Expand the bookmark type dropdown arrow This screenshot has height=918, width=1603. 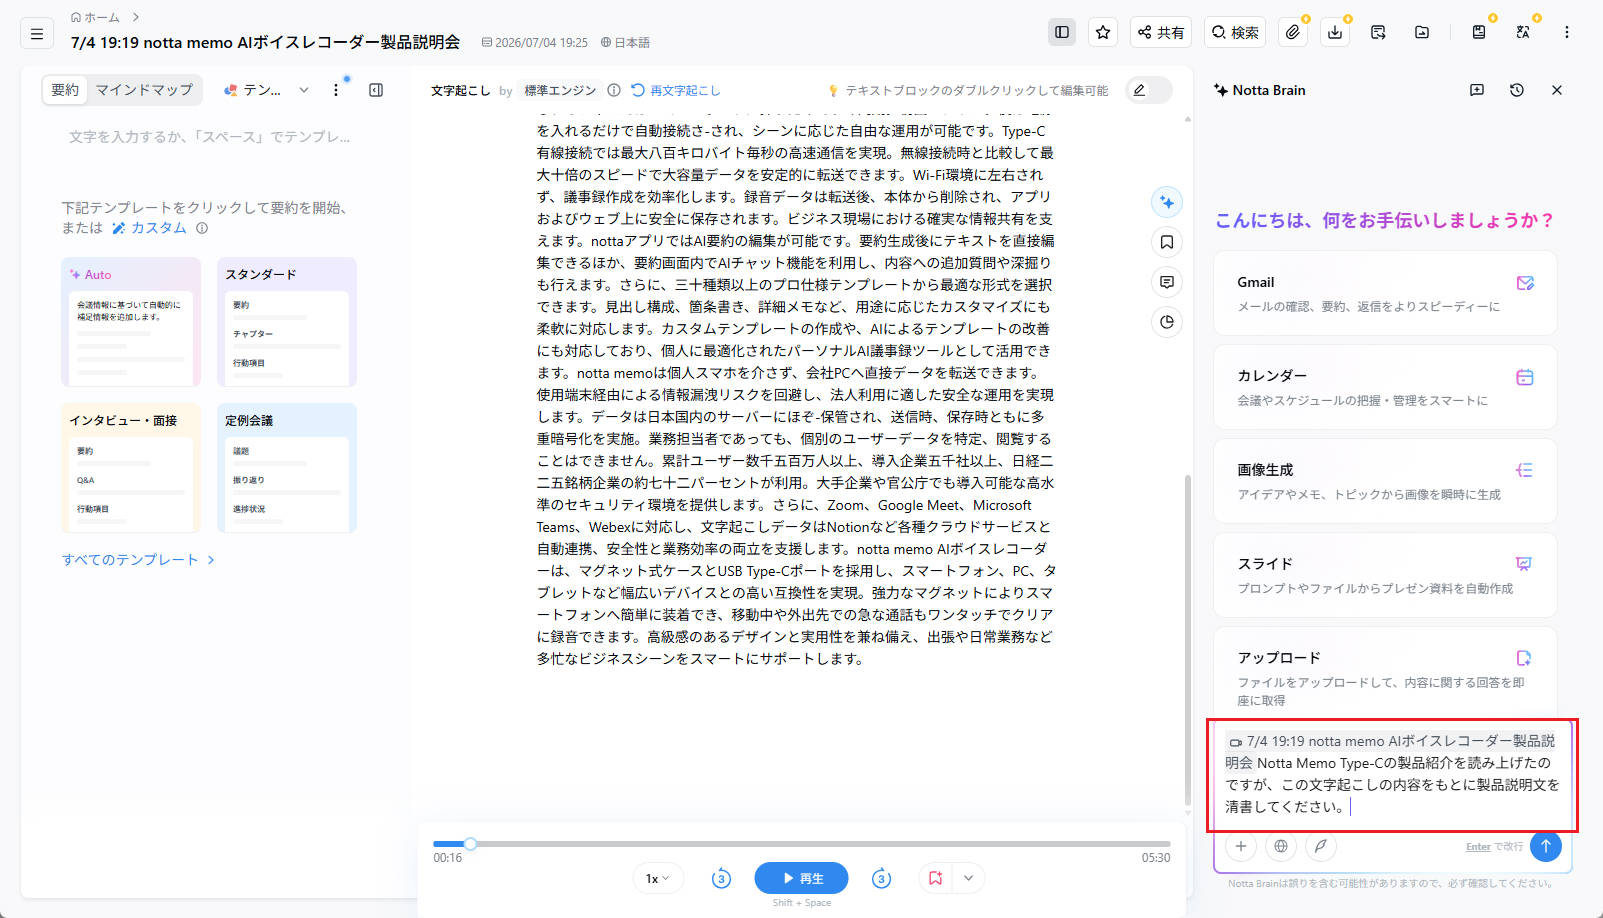[968, 878]
